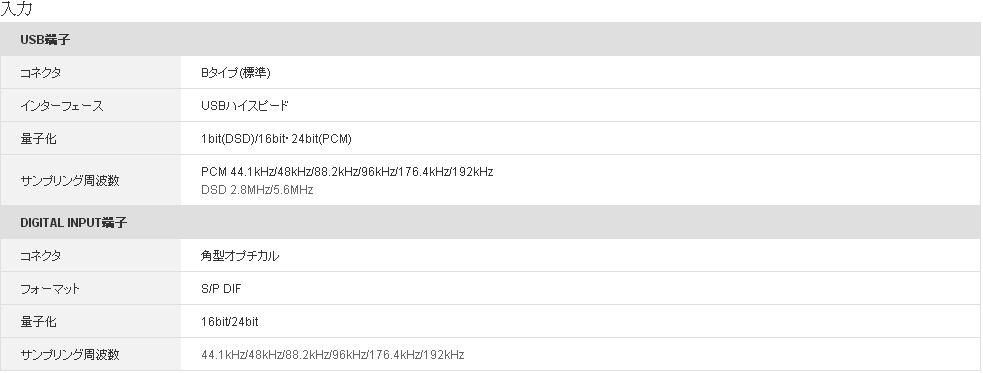Screen dimensions: 983x373
Task: Click the PCM 44.1kHz sampling frequency line
Action: (347, 172)
